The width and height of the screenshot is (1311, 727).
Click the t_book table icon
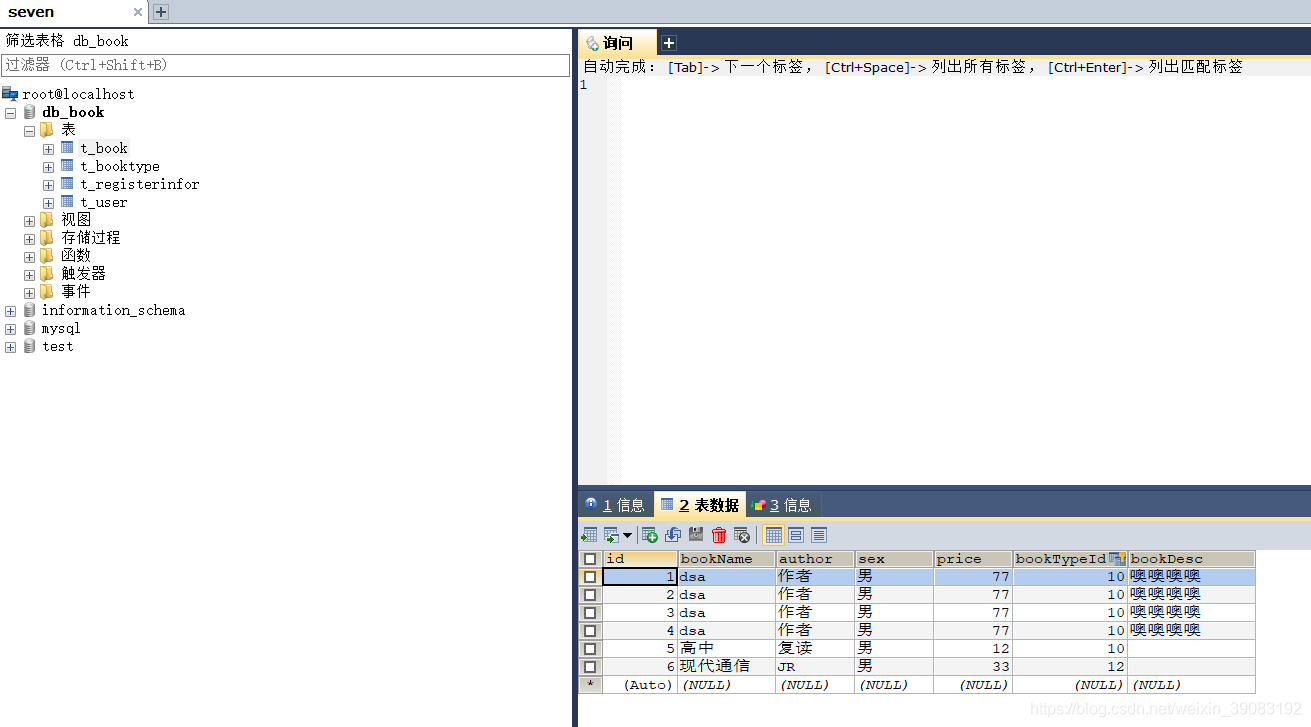coord(67,148)
